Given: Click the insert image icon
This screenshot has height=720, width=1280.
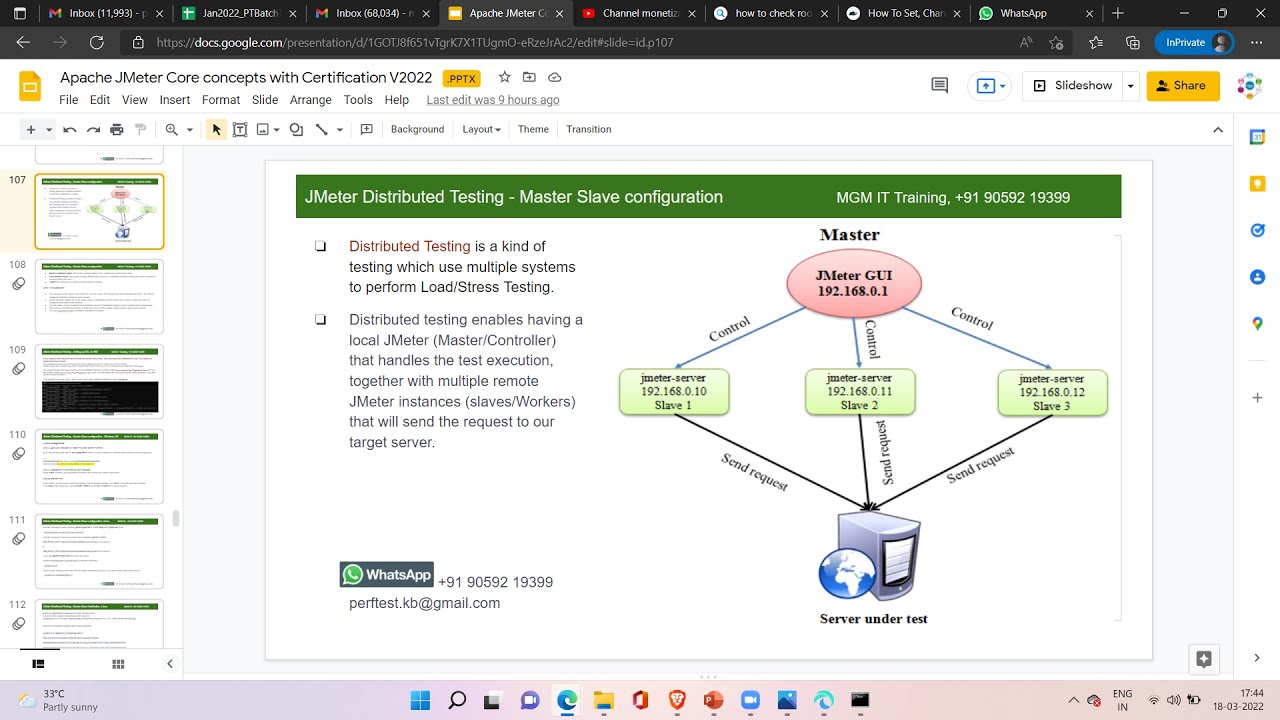Looking at the screenshot, I should tap(263, 129).
